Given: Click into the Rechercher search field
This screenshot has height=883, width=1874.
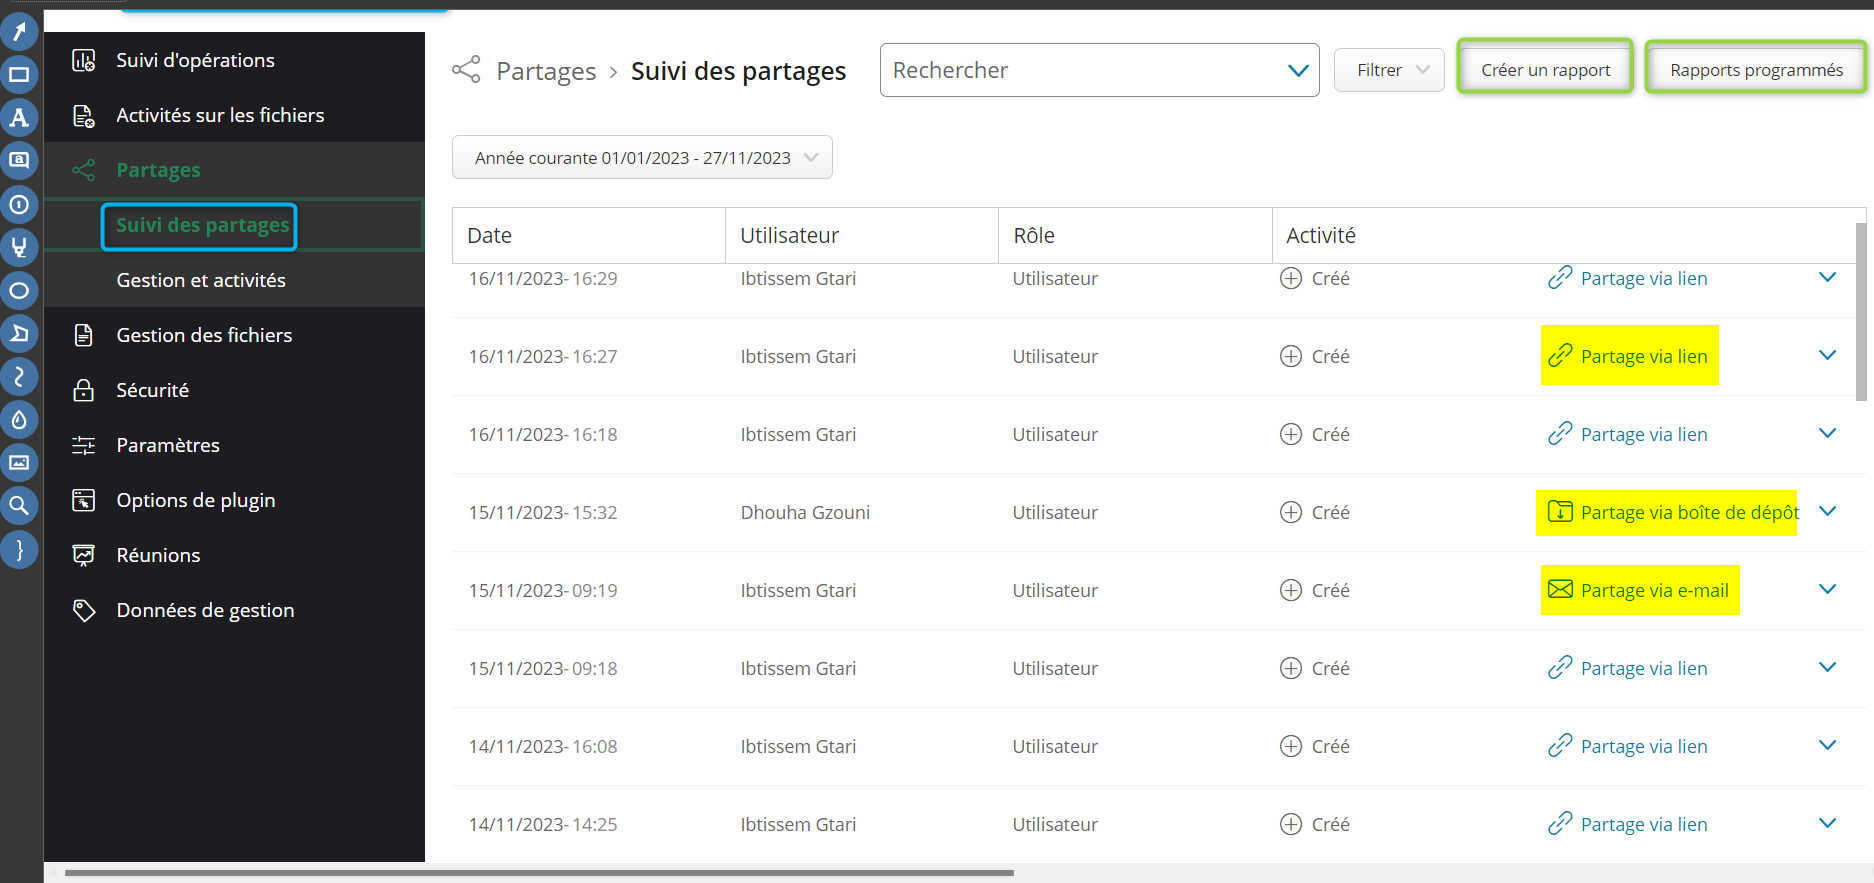Looking at the screenshot, I should [1080, 70].
